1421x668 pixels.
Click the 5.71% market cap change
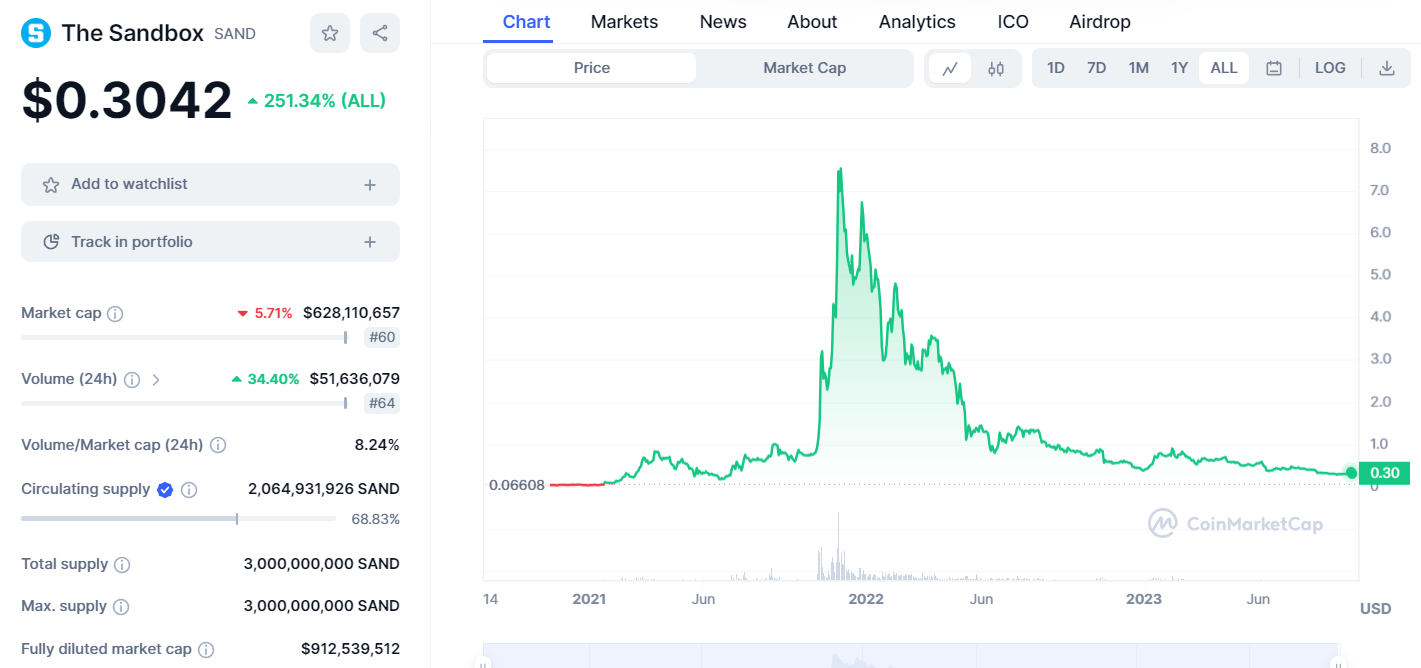point(265,314)
